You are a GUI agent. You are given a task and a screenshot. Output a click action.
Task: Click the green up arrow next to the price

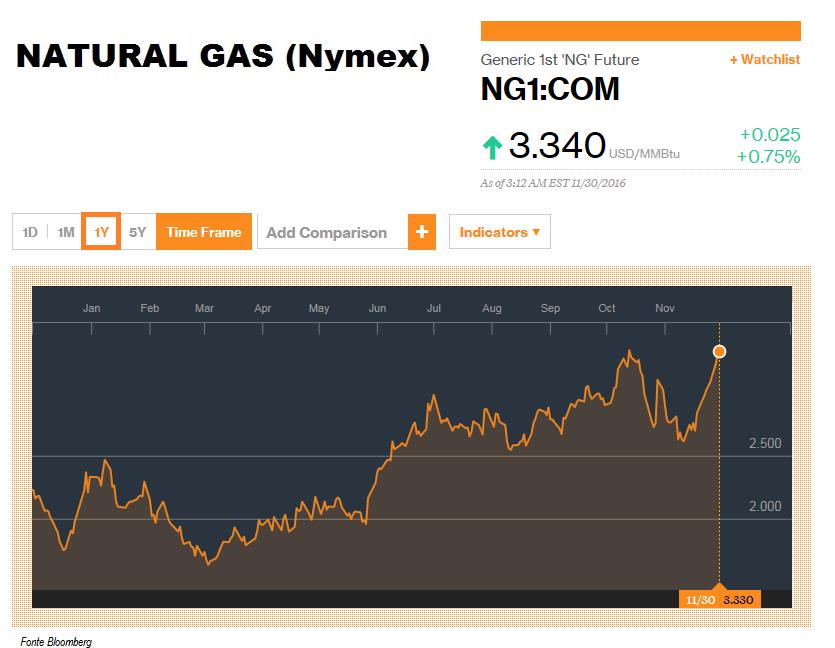click(492, 147)
